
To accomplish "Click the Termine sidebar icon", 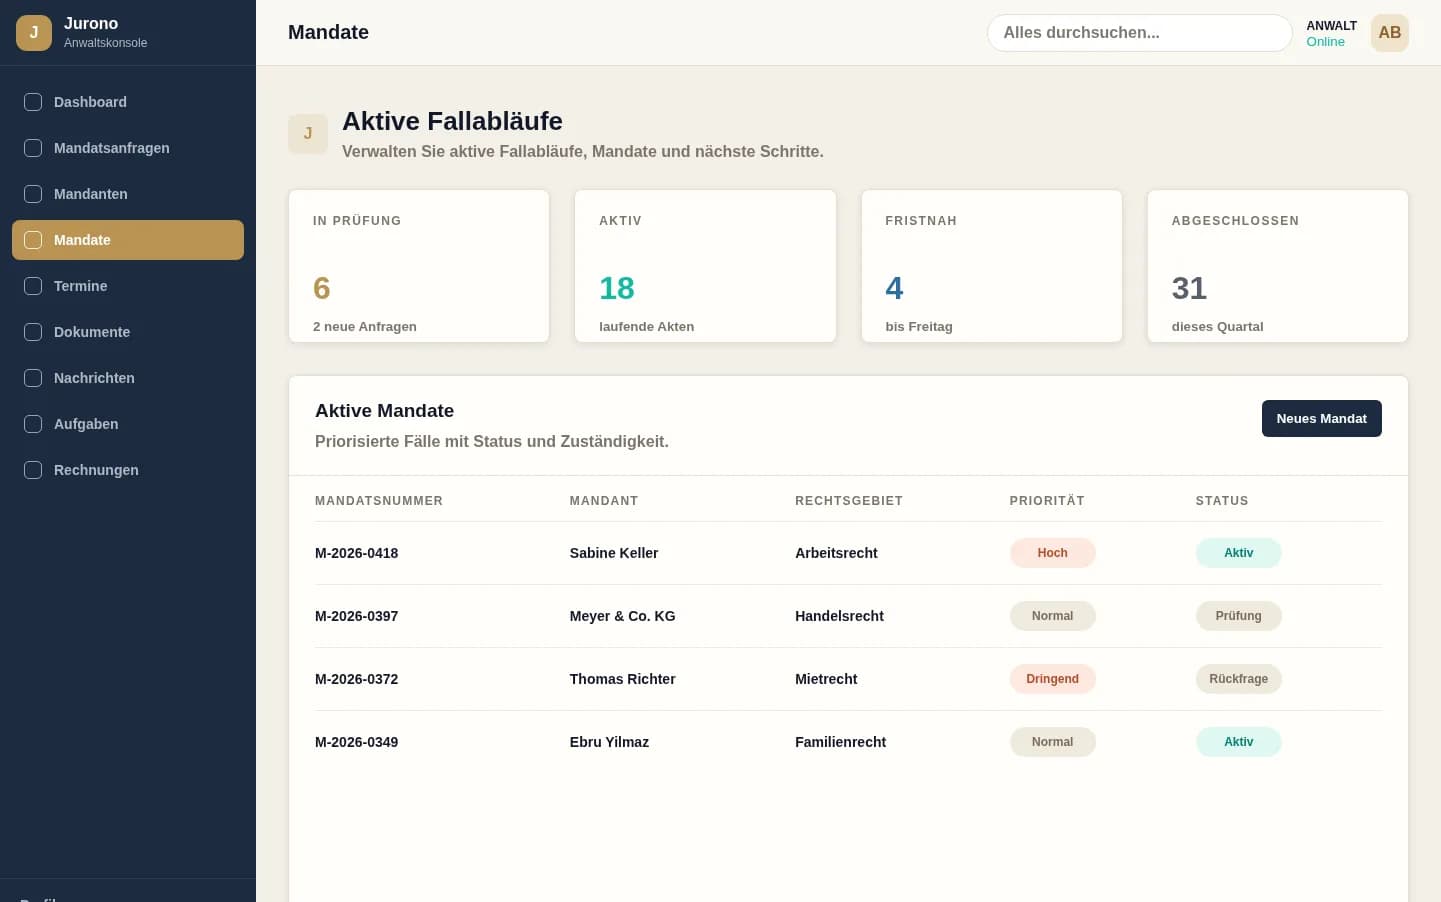I will 33,286.
